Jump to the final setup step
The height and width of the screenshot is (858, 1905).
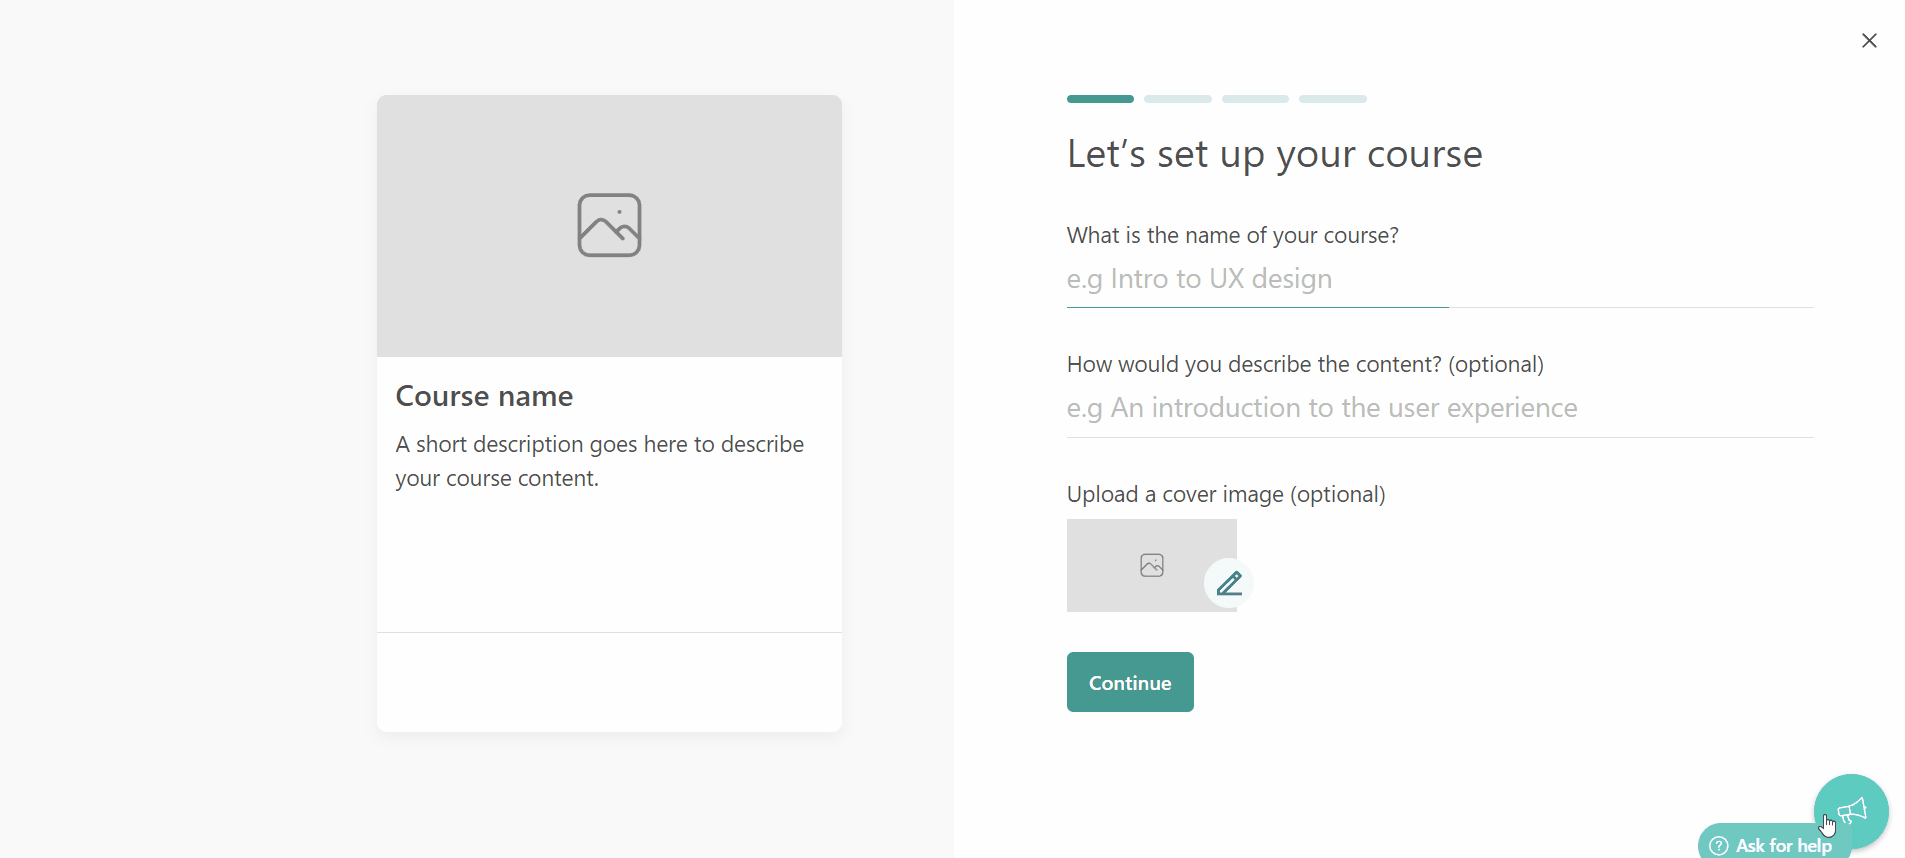click(x=1332, y=99)
